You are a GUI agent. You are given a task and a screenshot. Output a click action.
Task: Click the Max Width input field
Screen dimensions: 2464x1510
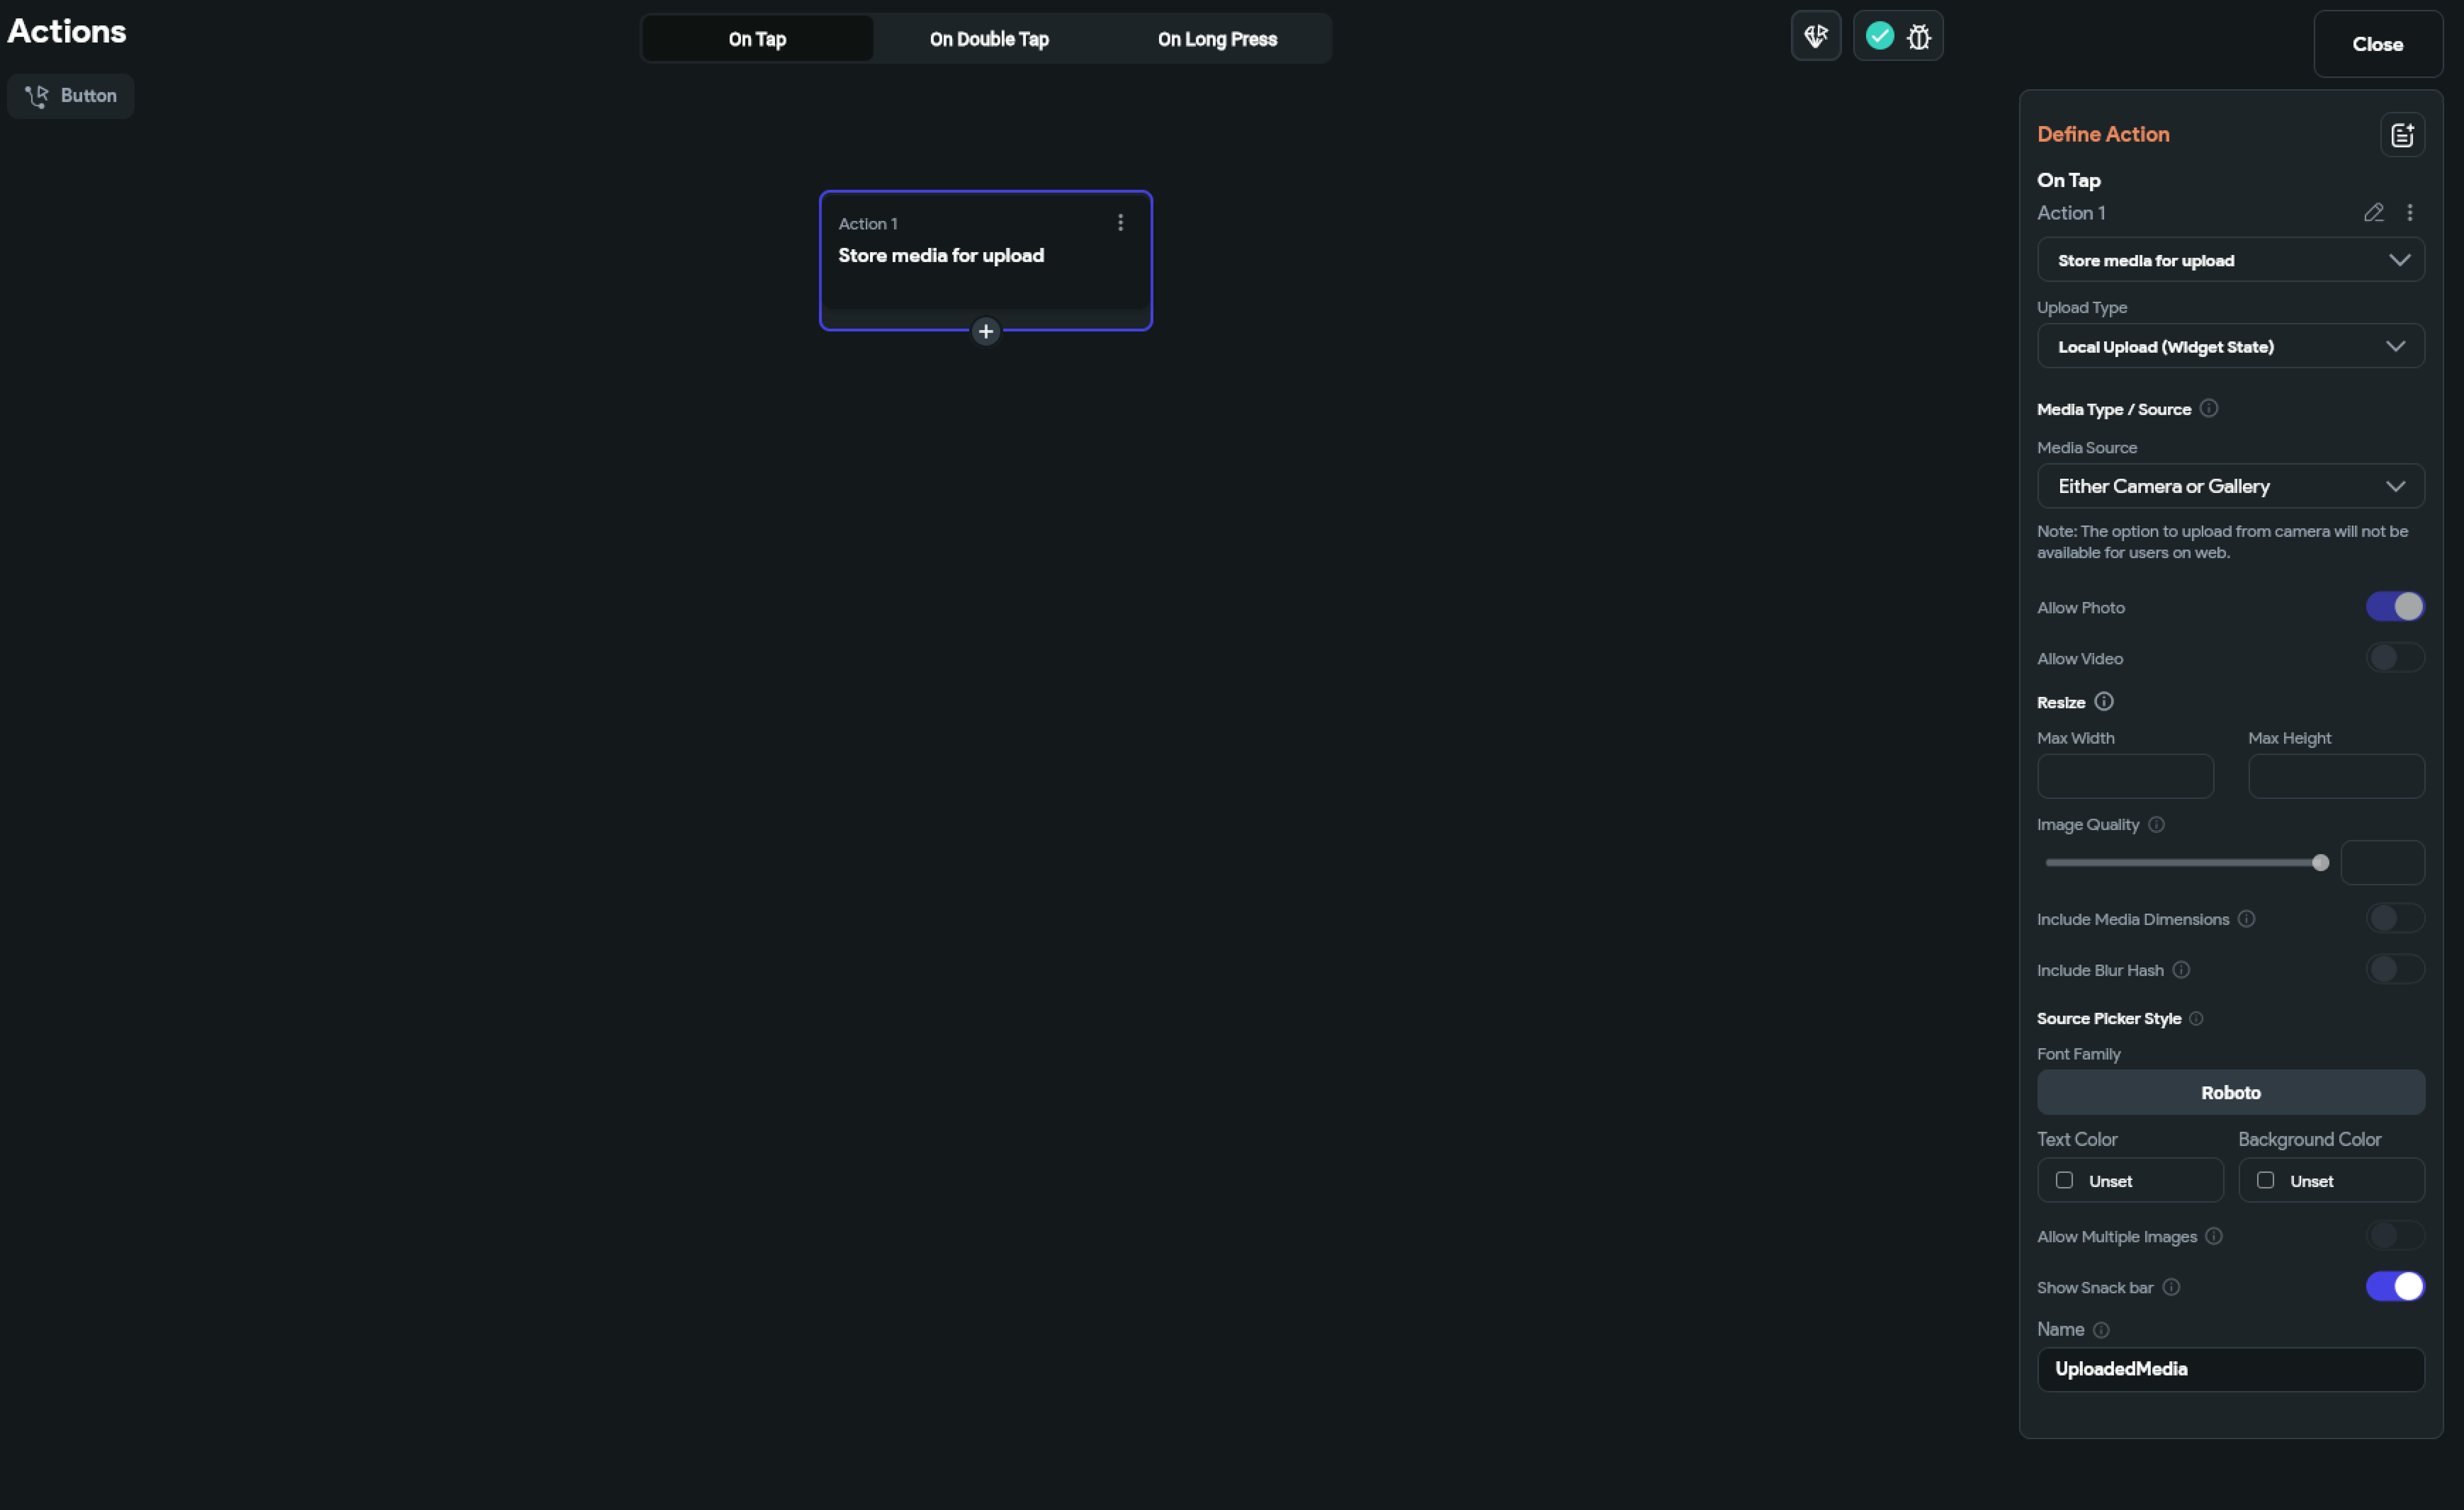pos(2125,776)
